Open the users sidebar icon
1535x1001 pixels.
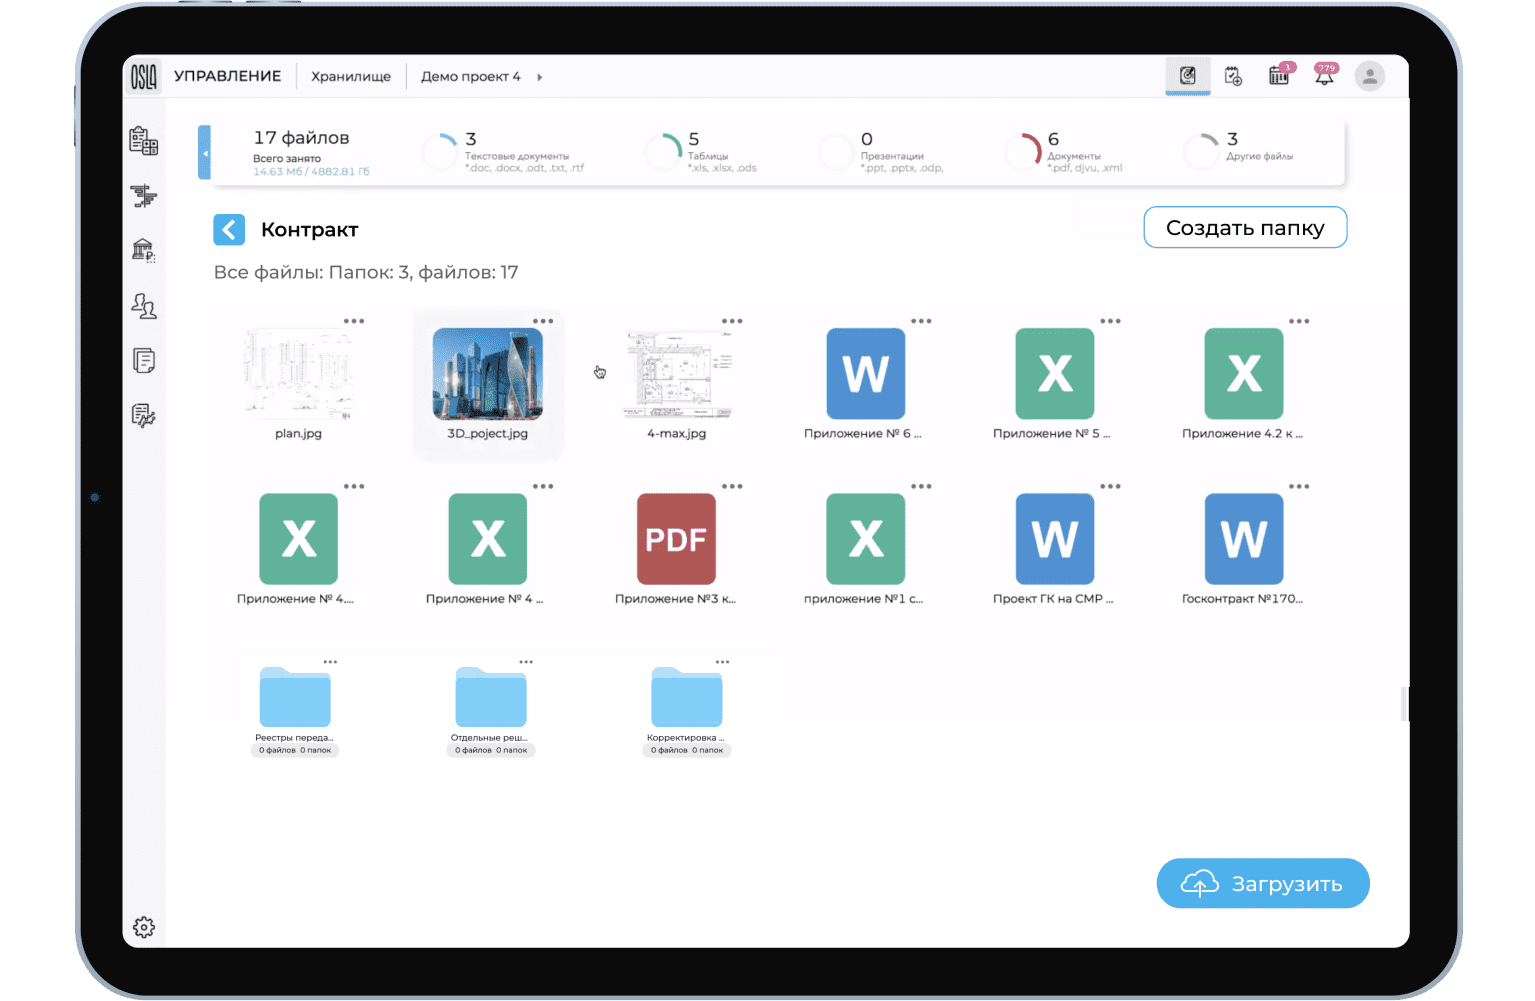pyautogui.click(x=144, y=306)
